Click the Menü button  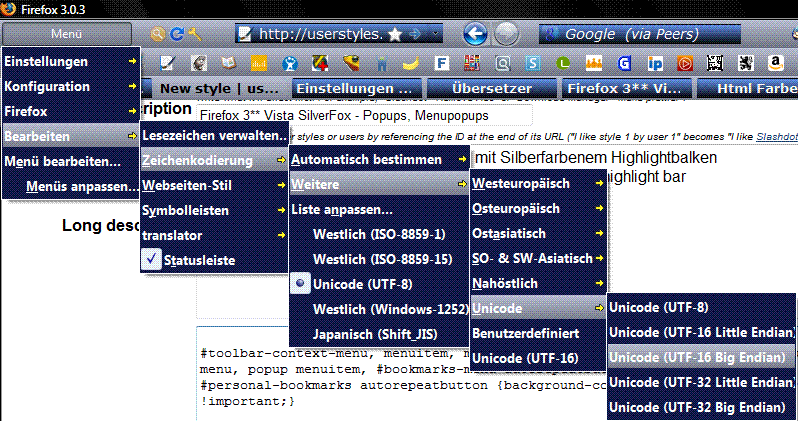(67, 34)
